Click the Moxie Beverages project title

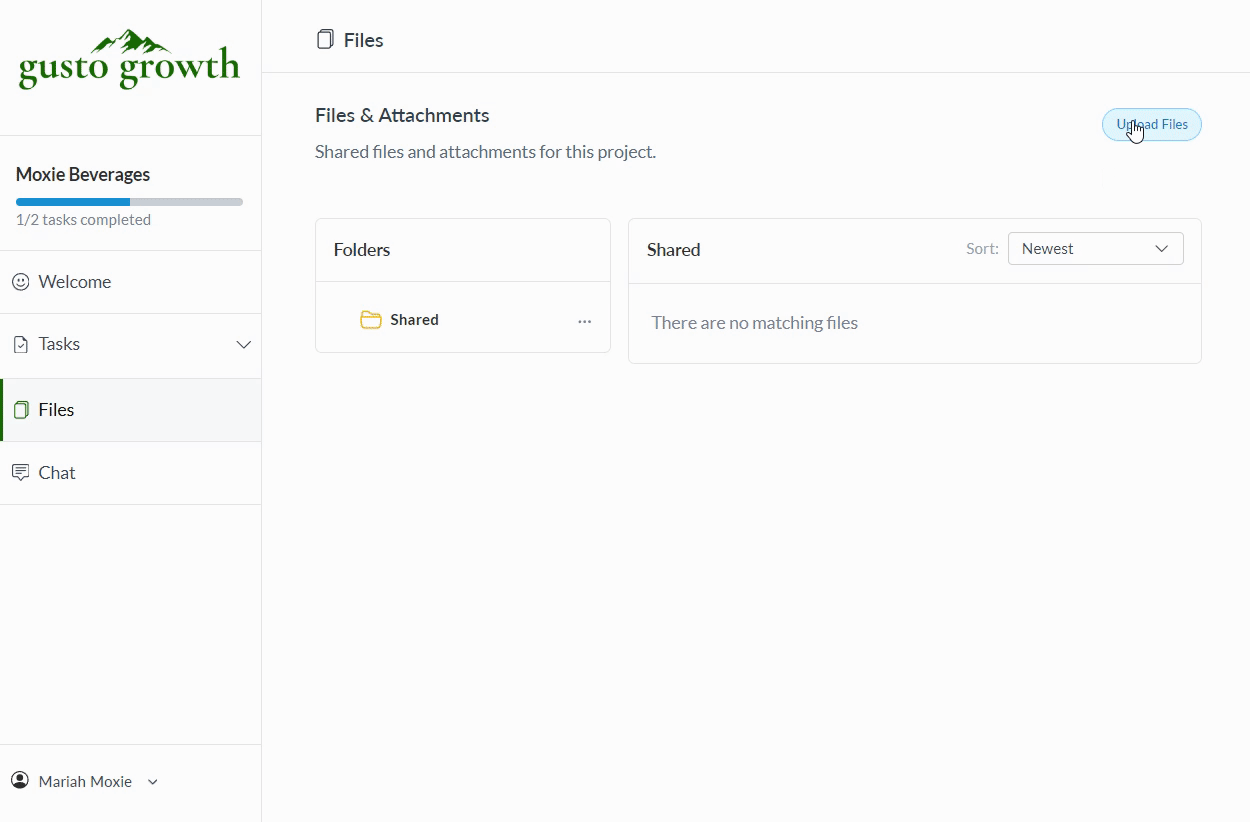(x=83, y=174)
